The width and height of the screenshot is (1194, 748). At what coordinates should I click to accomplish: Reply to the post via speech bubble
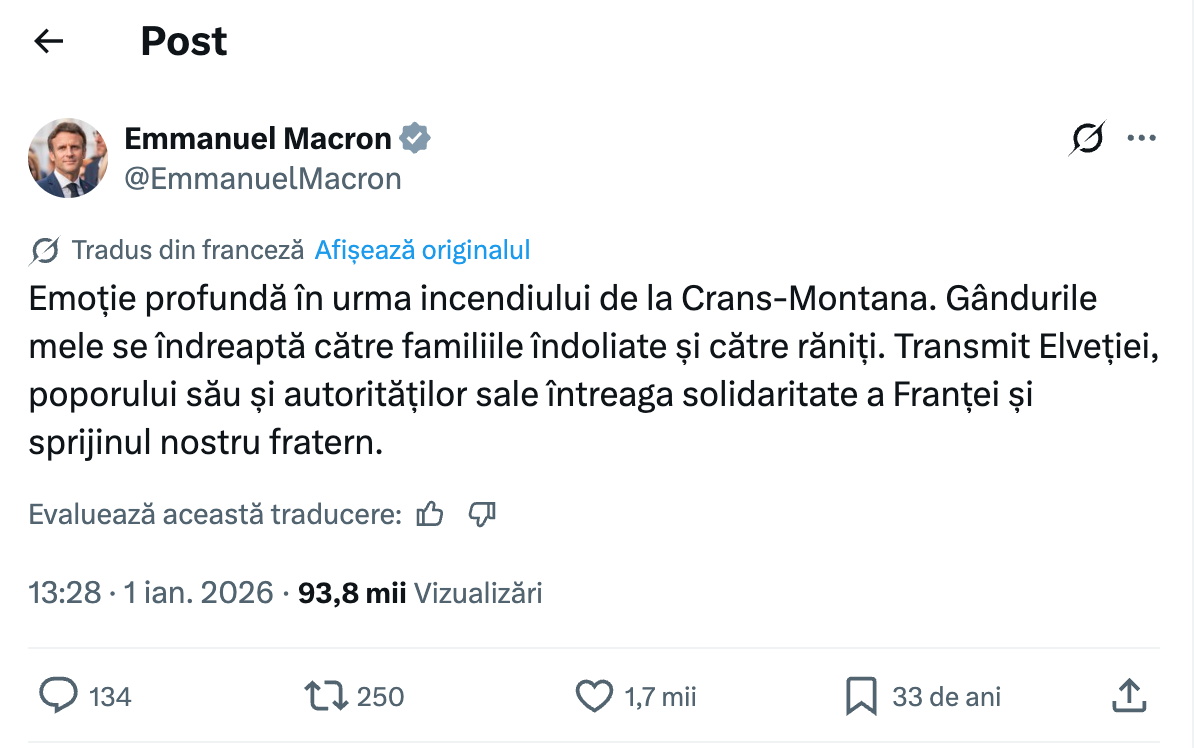pos(58,695)
